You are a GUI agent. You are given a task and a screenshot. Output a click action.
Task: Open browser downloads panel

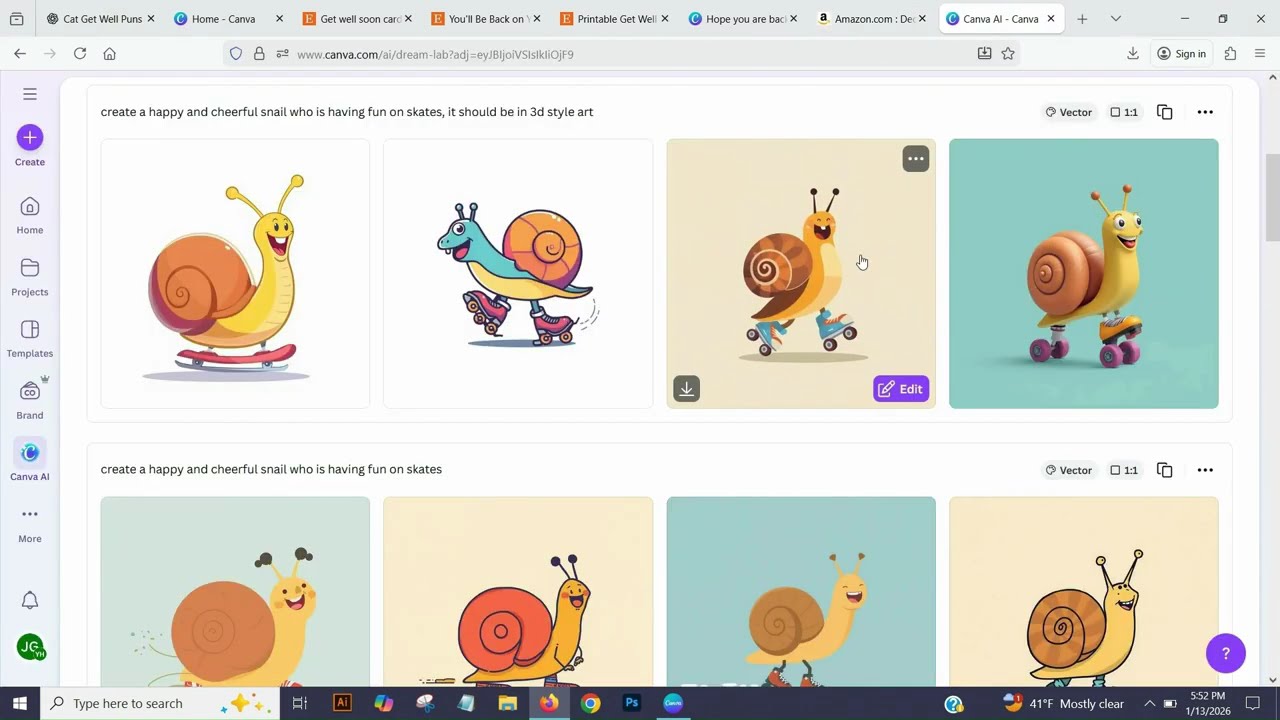click(x=1133, y=54)
